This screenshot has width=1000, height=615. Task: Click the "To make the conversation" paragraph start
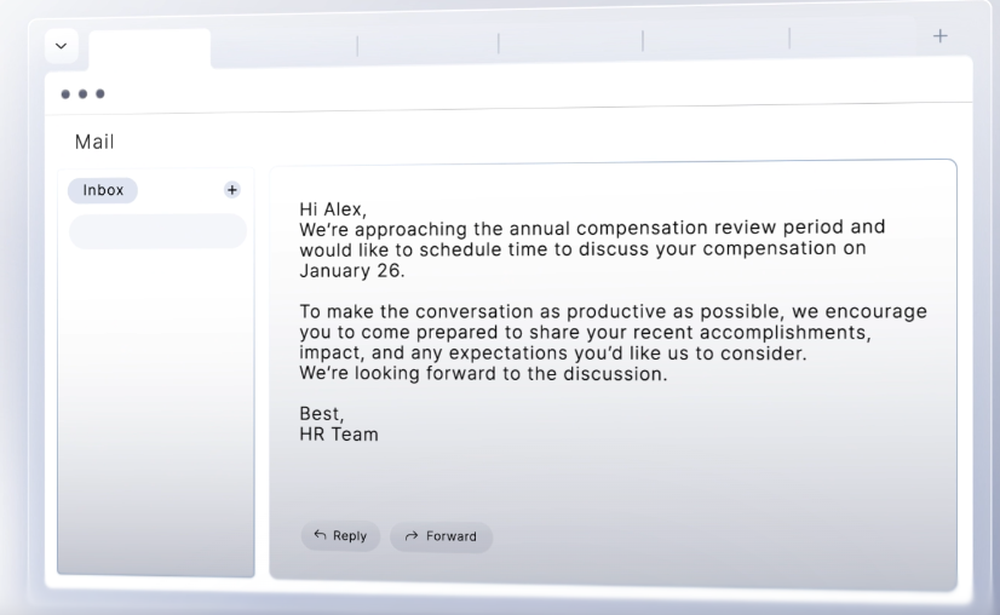pos(402,312)
